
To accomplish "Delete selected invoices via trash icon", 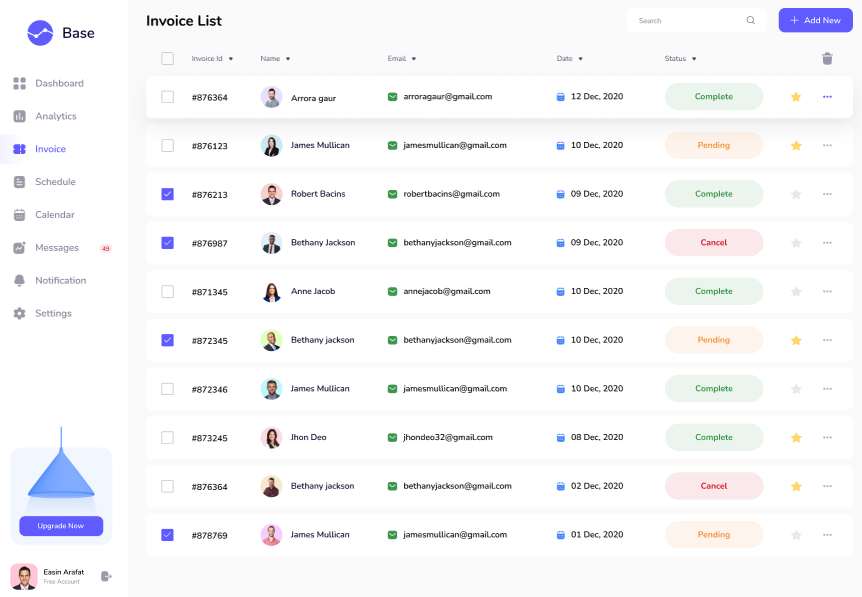I will pos(827,58).
